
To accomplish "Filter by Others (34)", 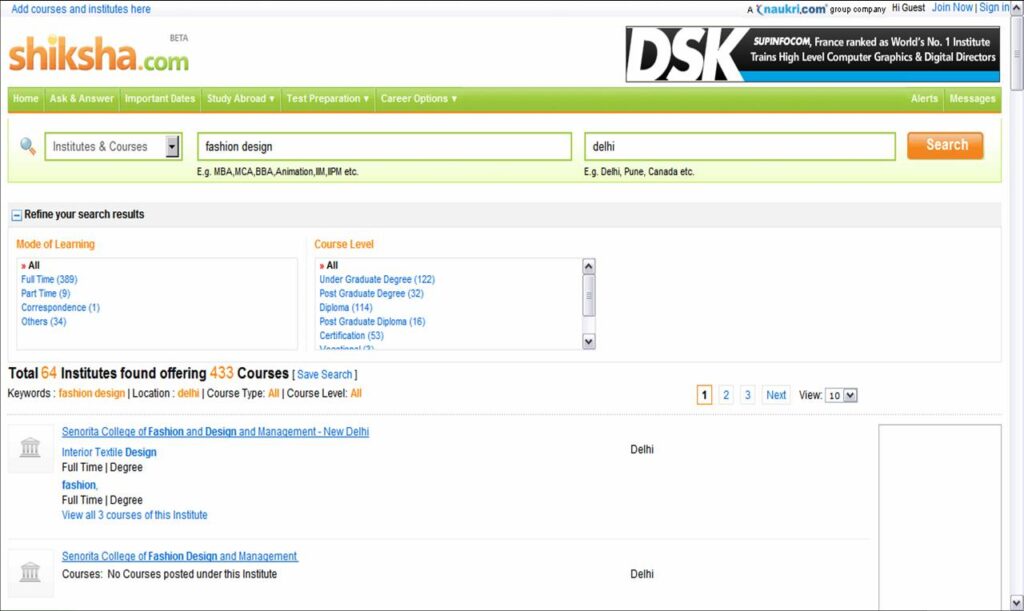I will pyautogui.click(x=43, y=322).
